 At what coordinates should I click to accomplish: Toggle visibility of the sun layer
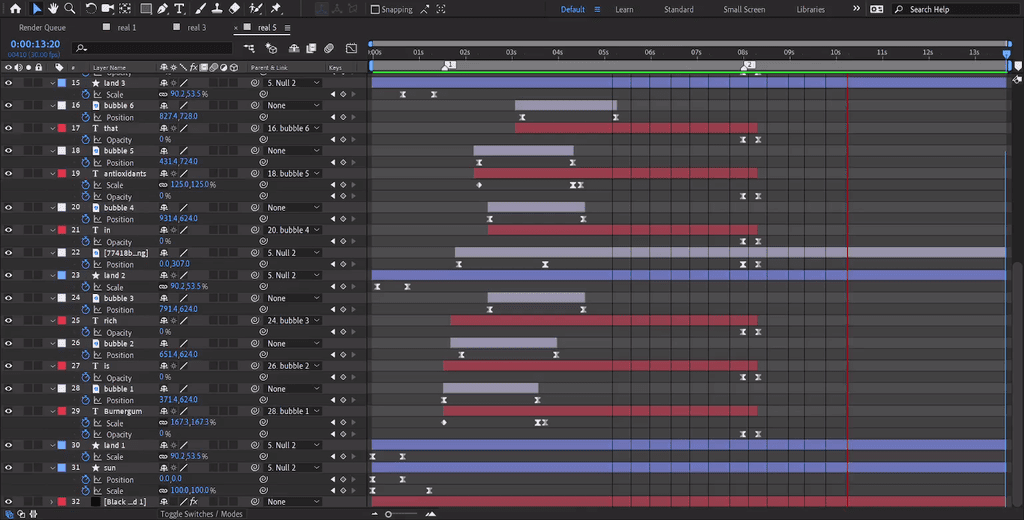click(8, 468)
